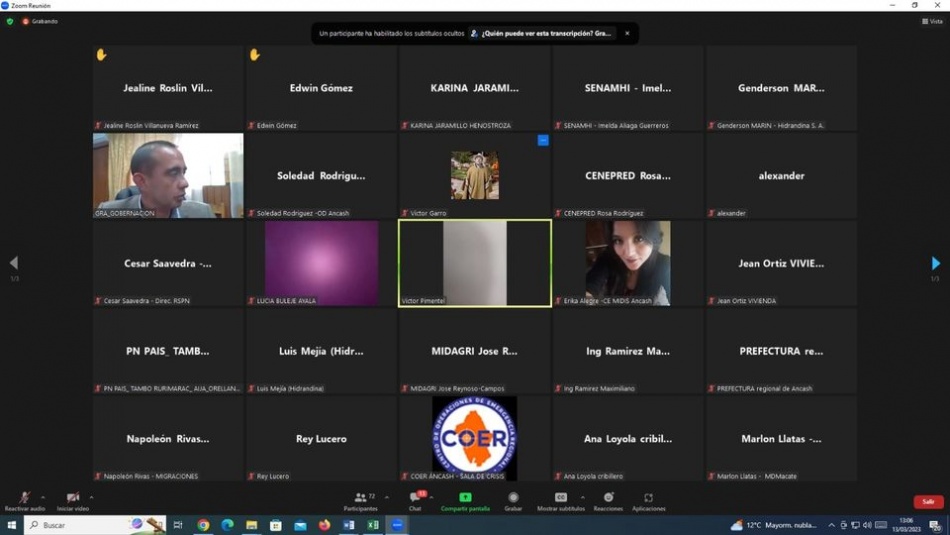This screenshot has width=950, height=535.
Task: Open the Aplicaciones panel
Action: coord(648,498)
